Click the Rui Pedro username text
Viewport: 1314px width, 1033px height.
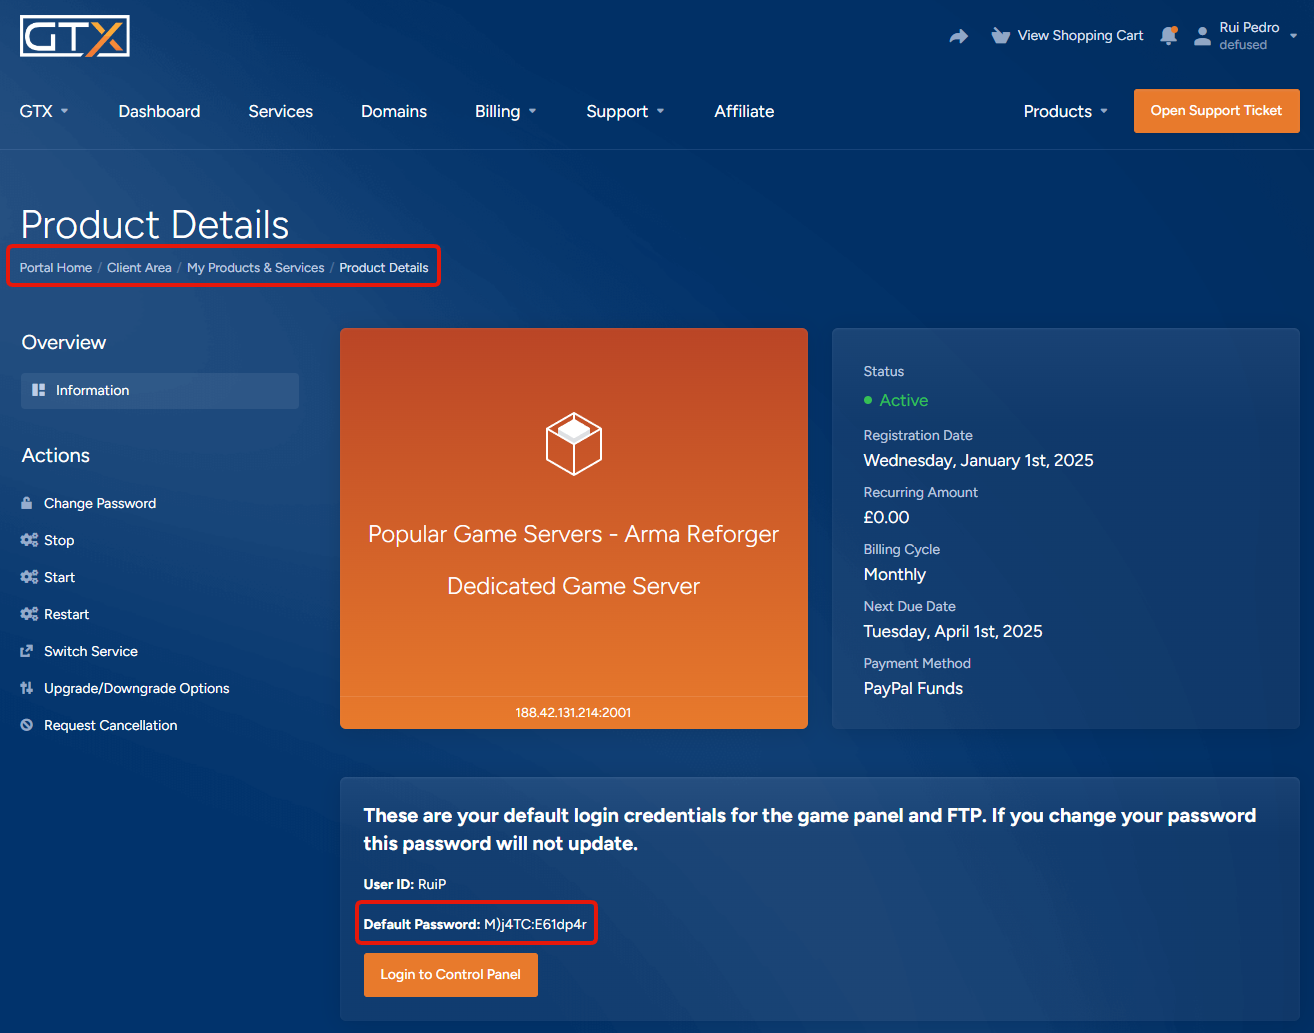coord(1249,27)
